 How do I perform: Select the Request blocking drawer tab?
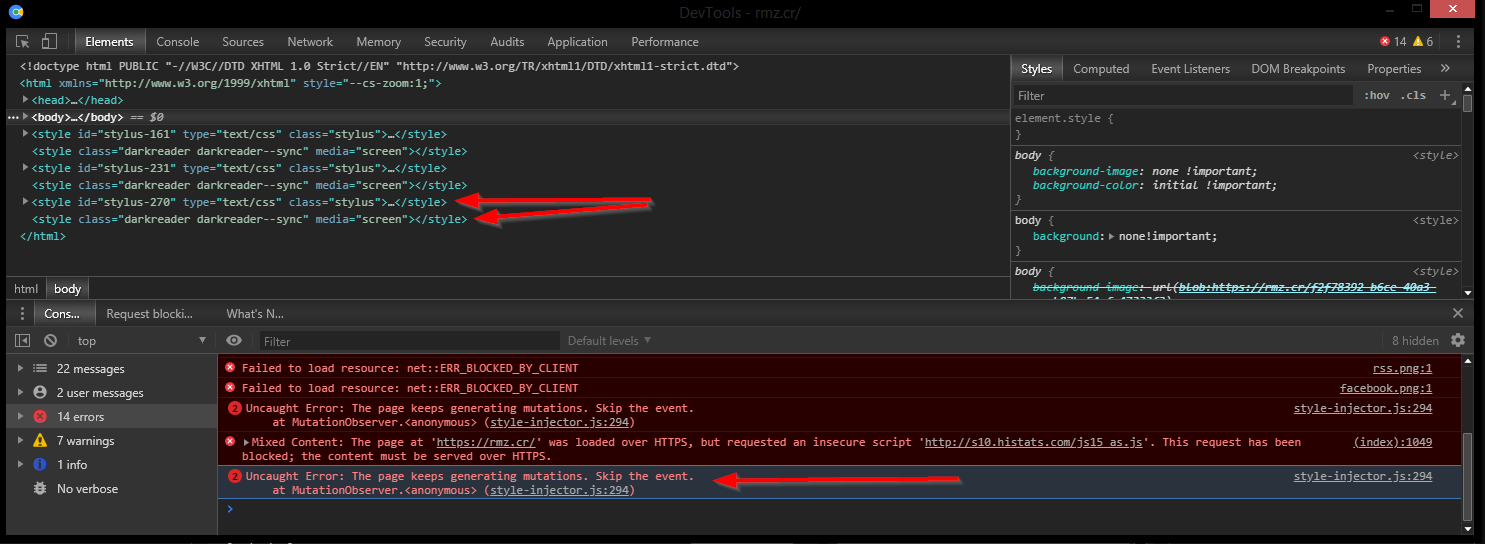pos(150,313)
